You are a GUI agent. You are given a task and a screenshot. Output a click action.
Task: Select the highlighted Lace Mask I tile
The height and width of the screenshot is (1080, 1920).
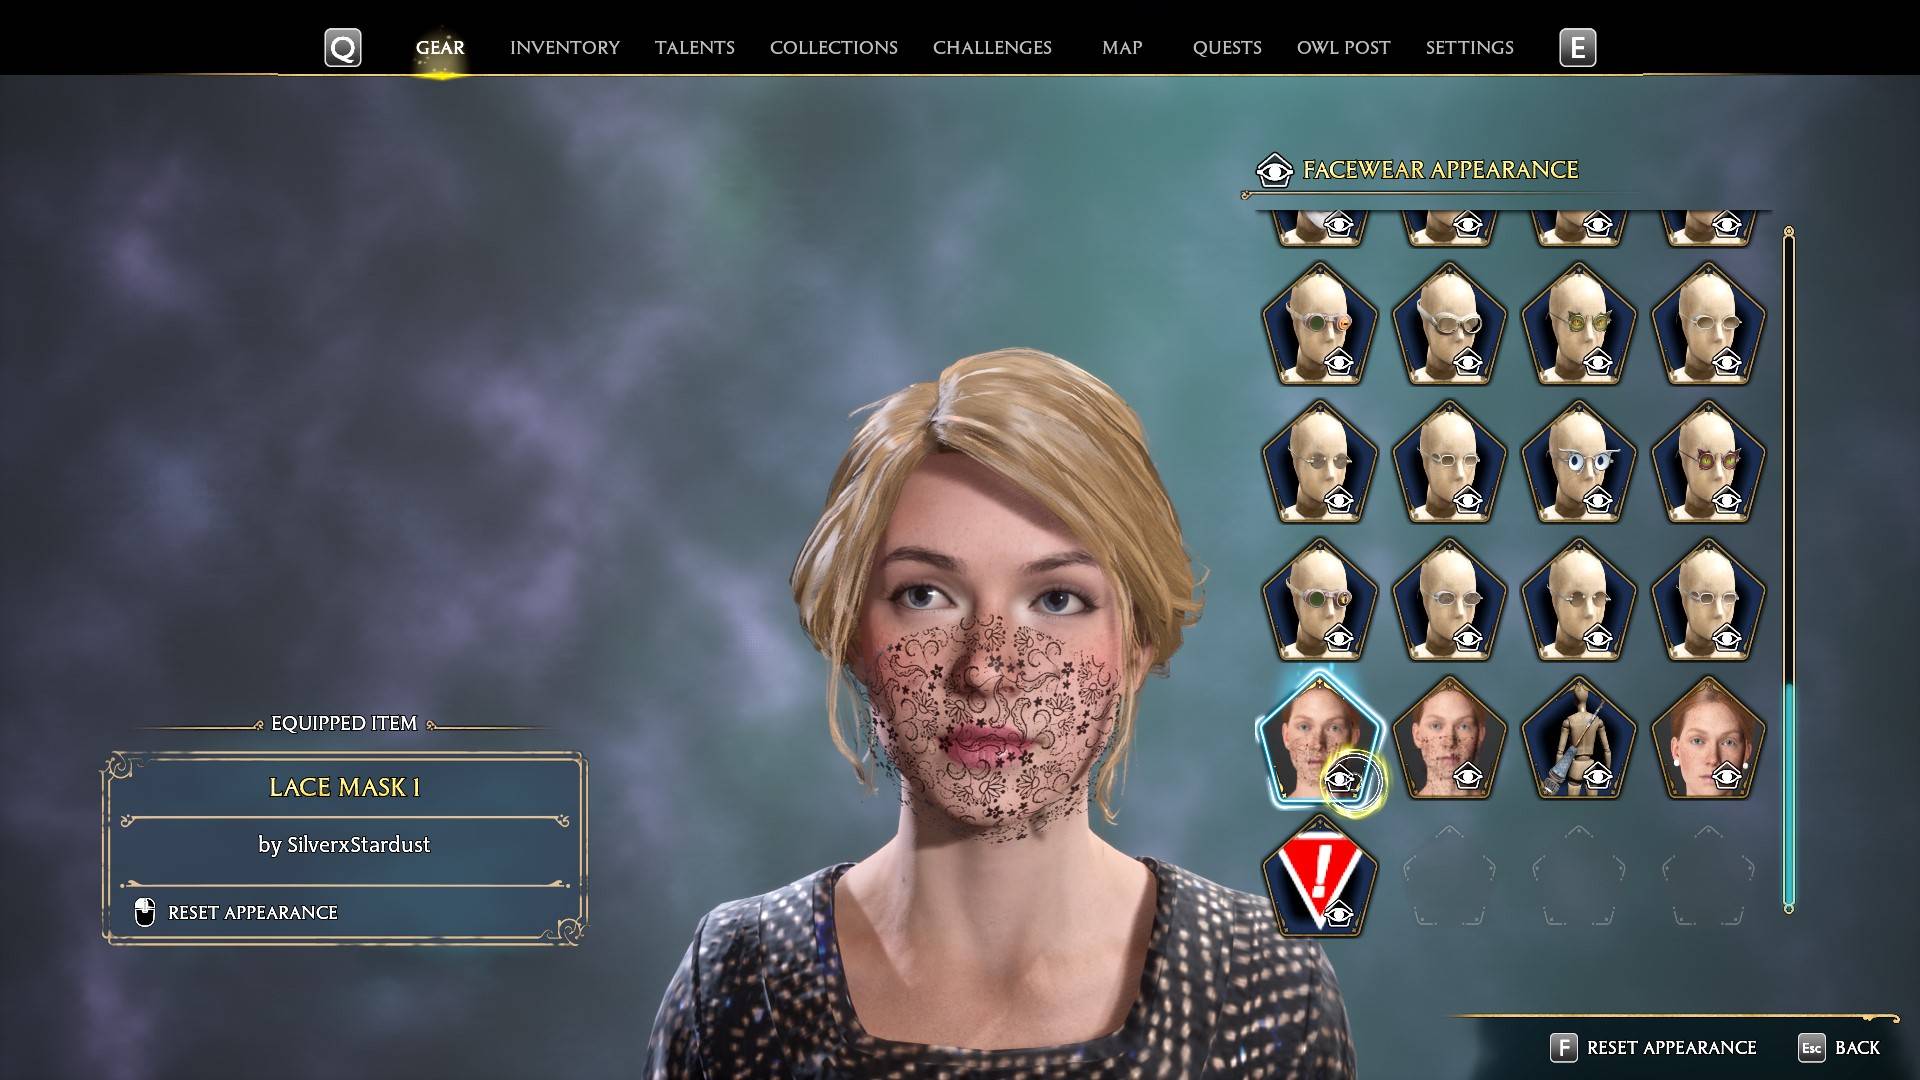pyautogui.click(x=1319, y=738)
